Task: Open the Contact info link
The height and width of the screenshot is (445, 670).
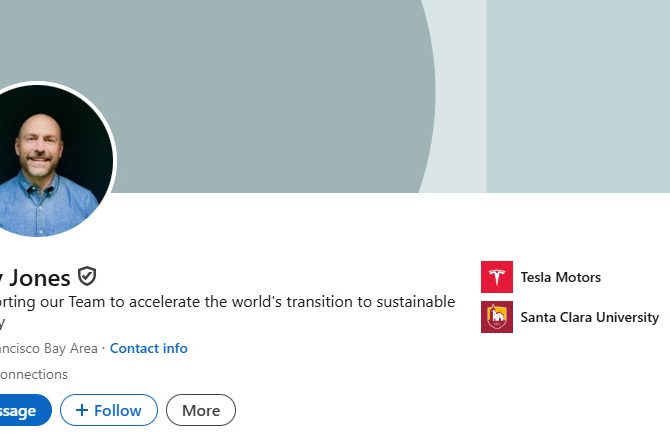Action: point(148,348)
